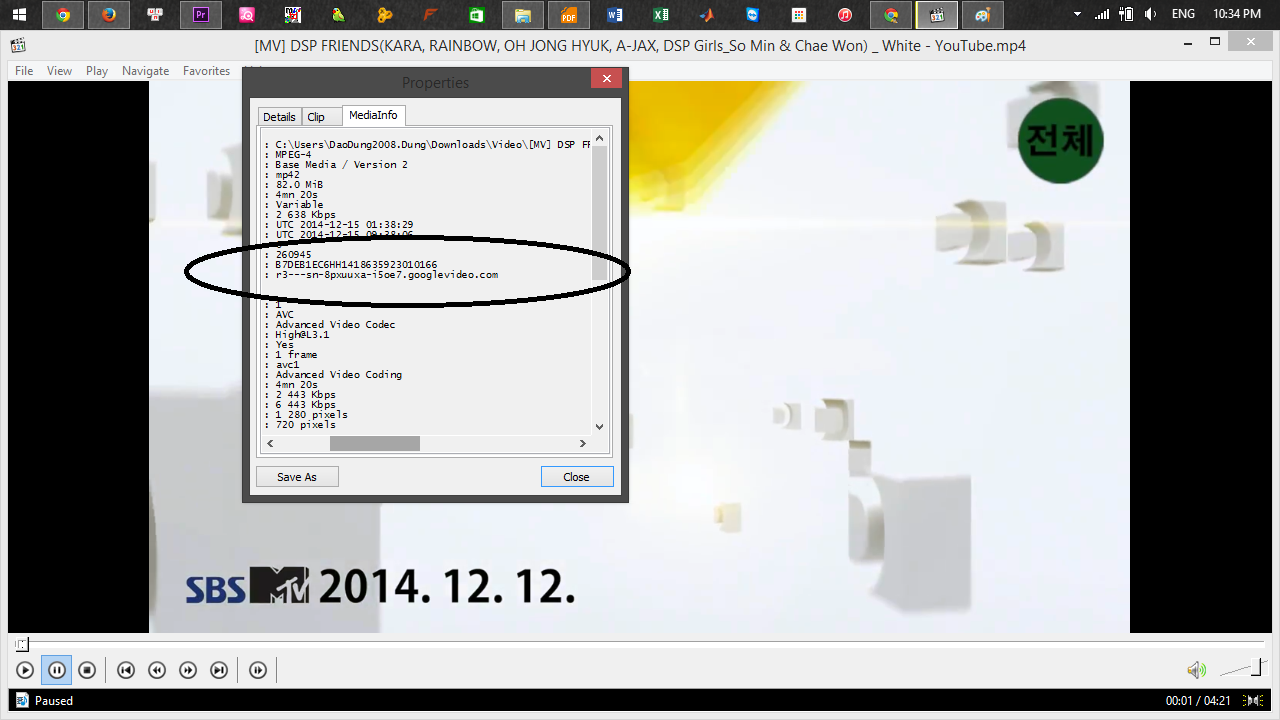Open the File menu
This screenshot has width=1280, height=720.
(x=24, y=71)
